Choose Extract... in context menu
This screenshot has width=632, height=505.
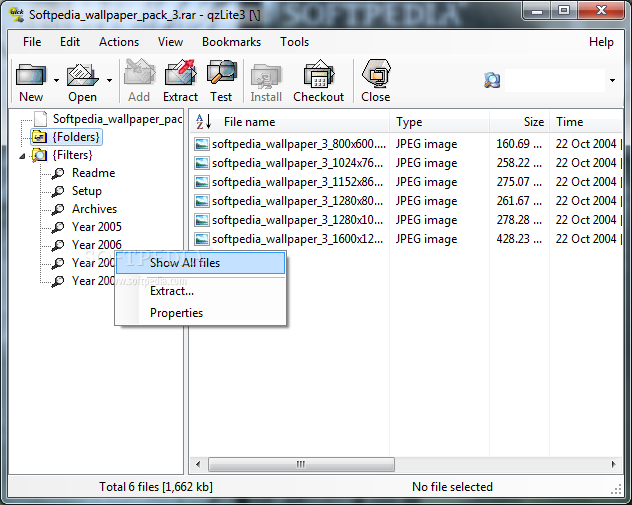[200, 291]
